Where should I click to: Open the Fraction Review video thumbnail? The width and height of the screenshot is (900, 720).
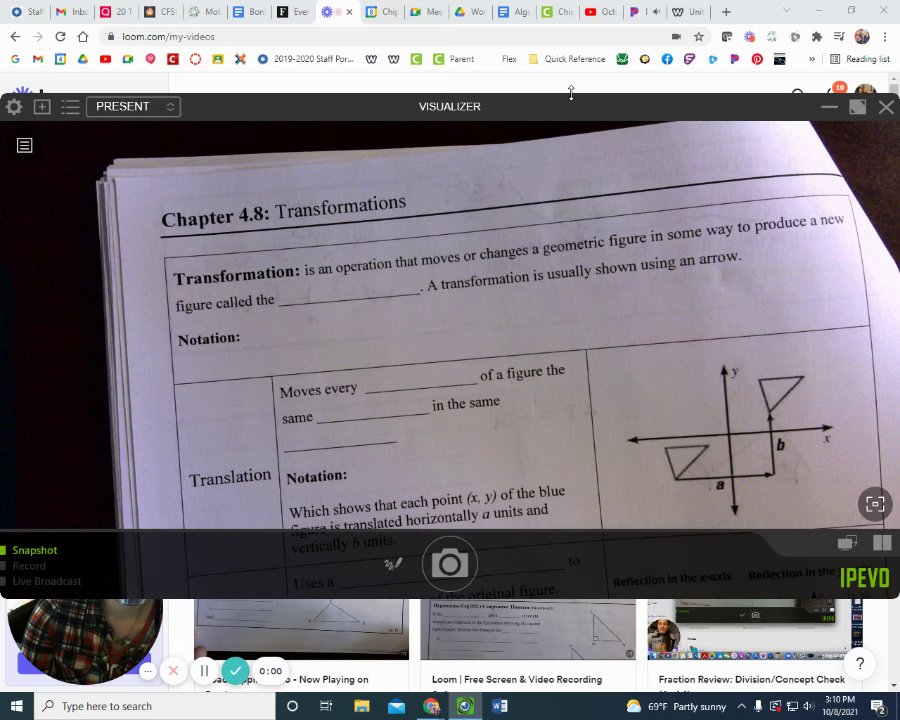754,629
